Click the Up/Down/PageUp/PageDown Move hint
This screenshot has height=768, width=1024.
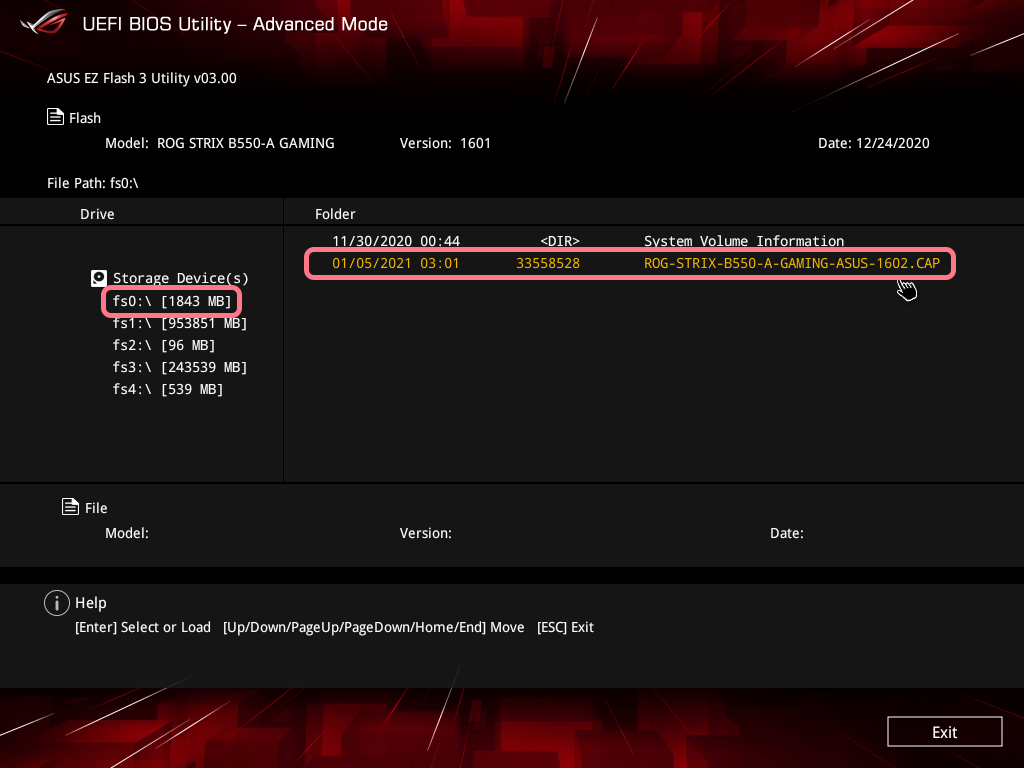[x=374, y=627]
